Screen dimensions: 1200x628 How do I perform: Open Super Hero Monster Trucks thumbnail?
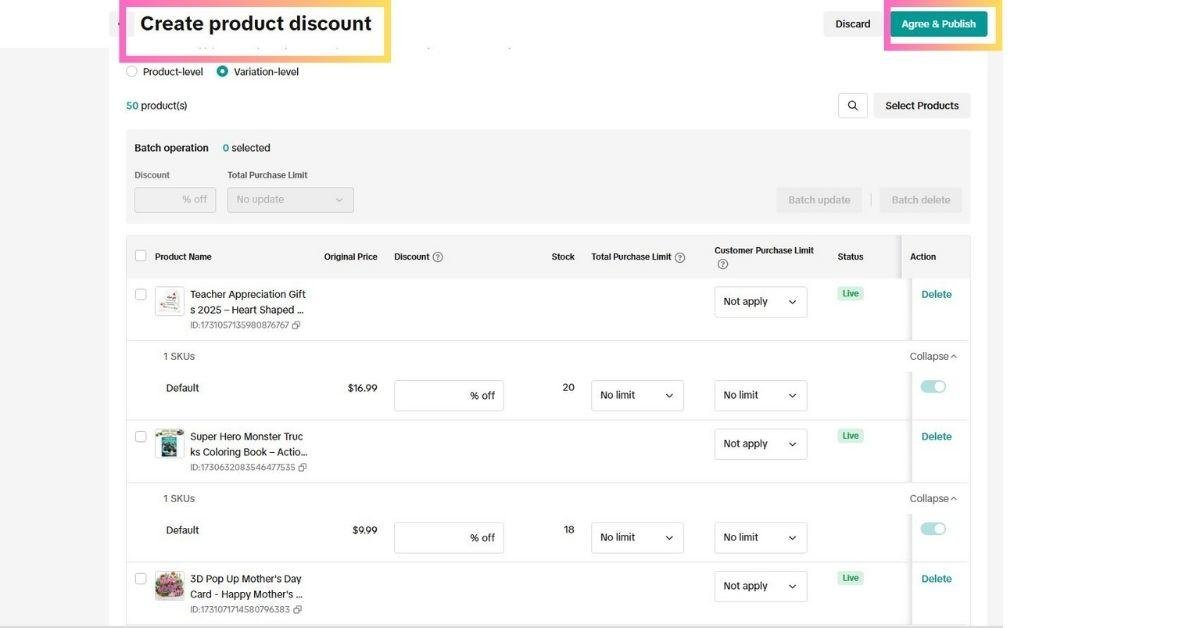[x=170, y=443]
